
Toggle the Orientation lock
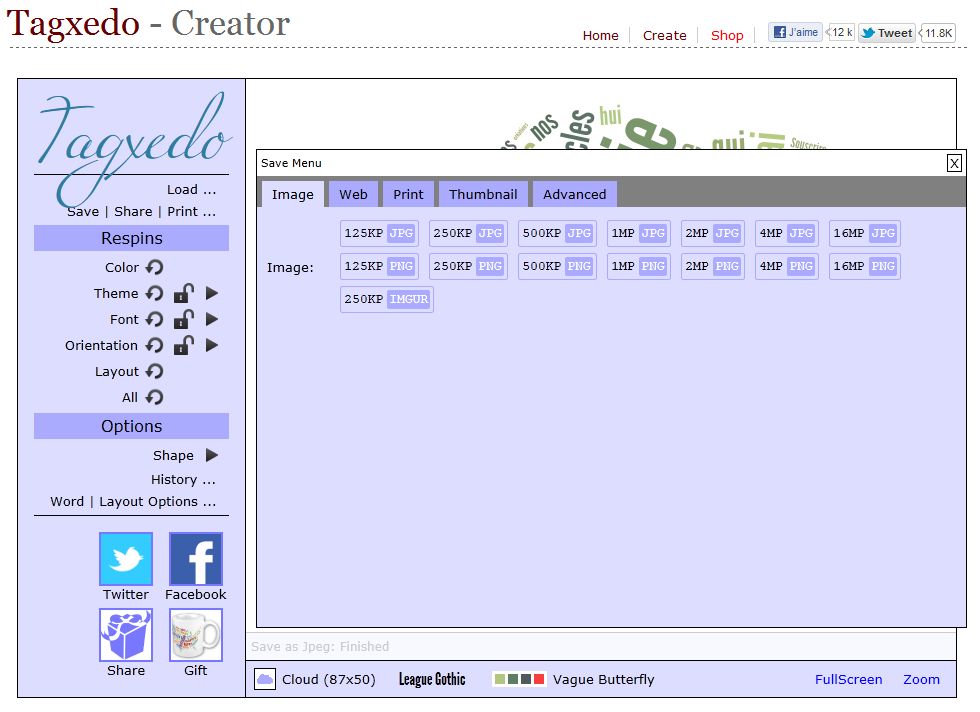point(184,345)
